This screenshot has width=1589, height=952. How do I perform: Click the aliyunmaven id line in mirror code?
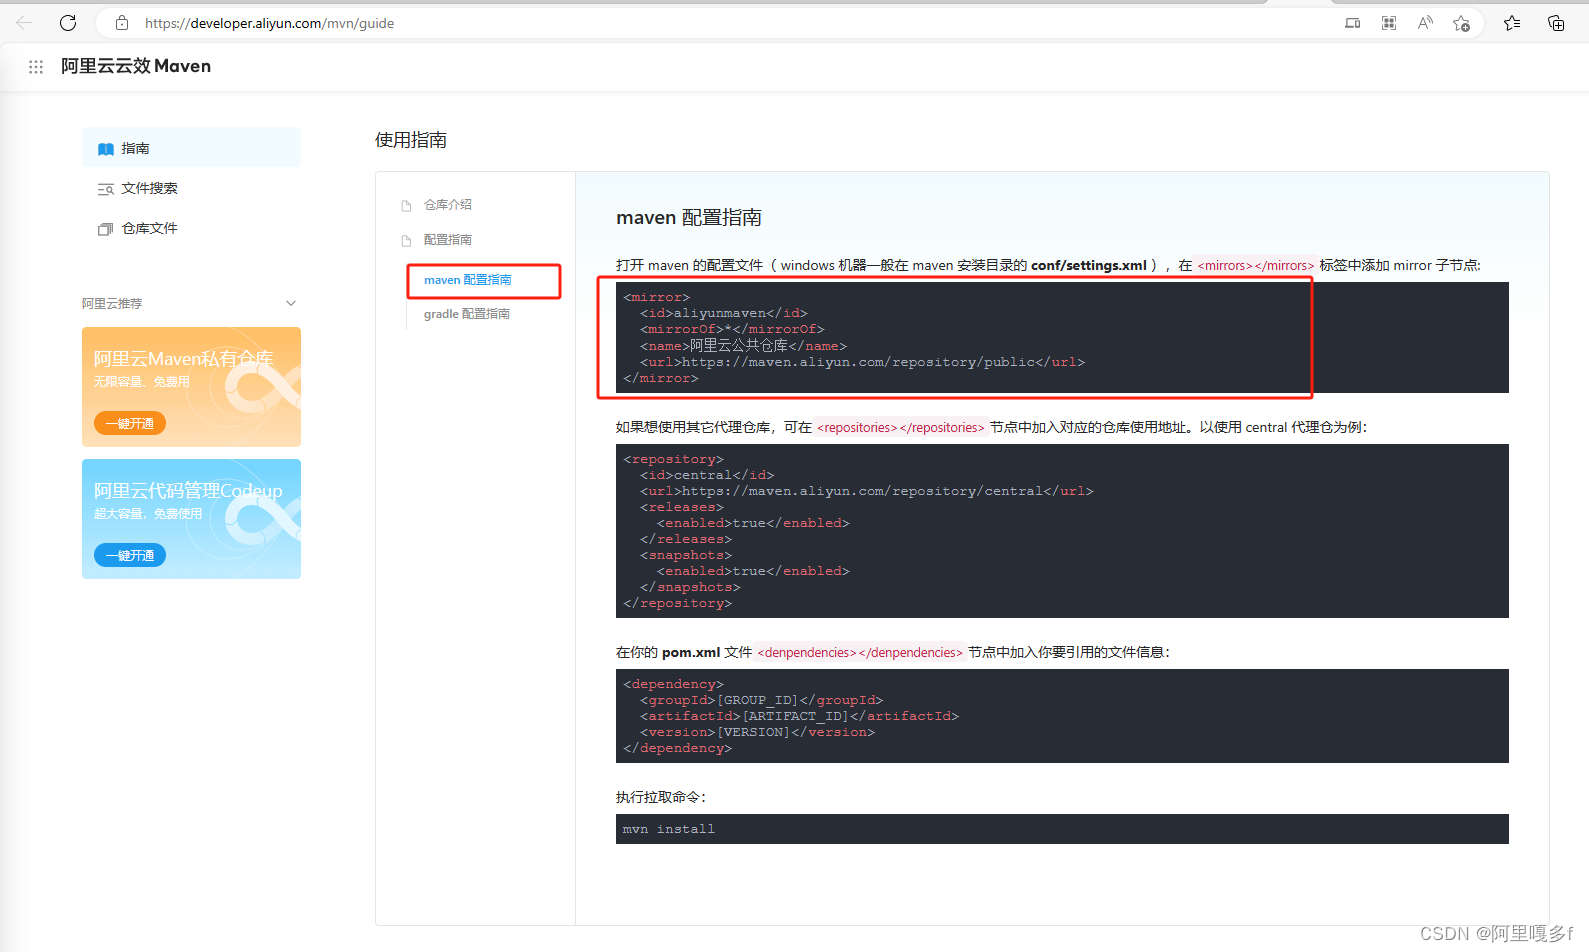click(x=724, y=313)
